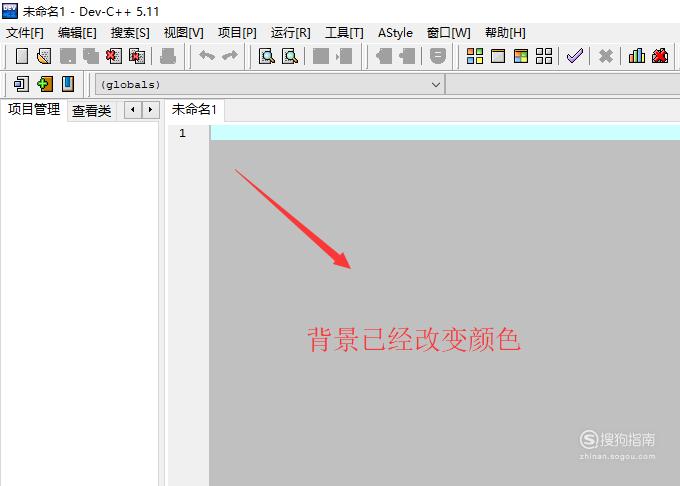Click the Open file icon

pyautogui.click(x=44, y=56)
